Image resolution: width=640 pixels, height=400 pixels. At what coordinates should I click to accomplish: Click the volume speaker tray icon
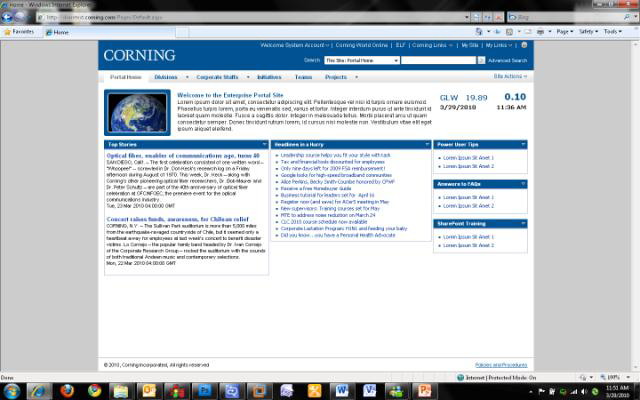tap(584, 392)
